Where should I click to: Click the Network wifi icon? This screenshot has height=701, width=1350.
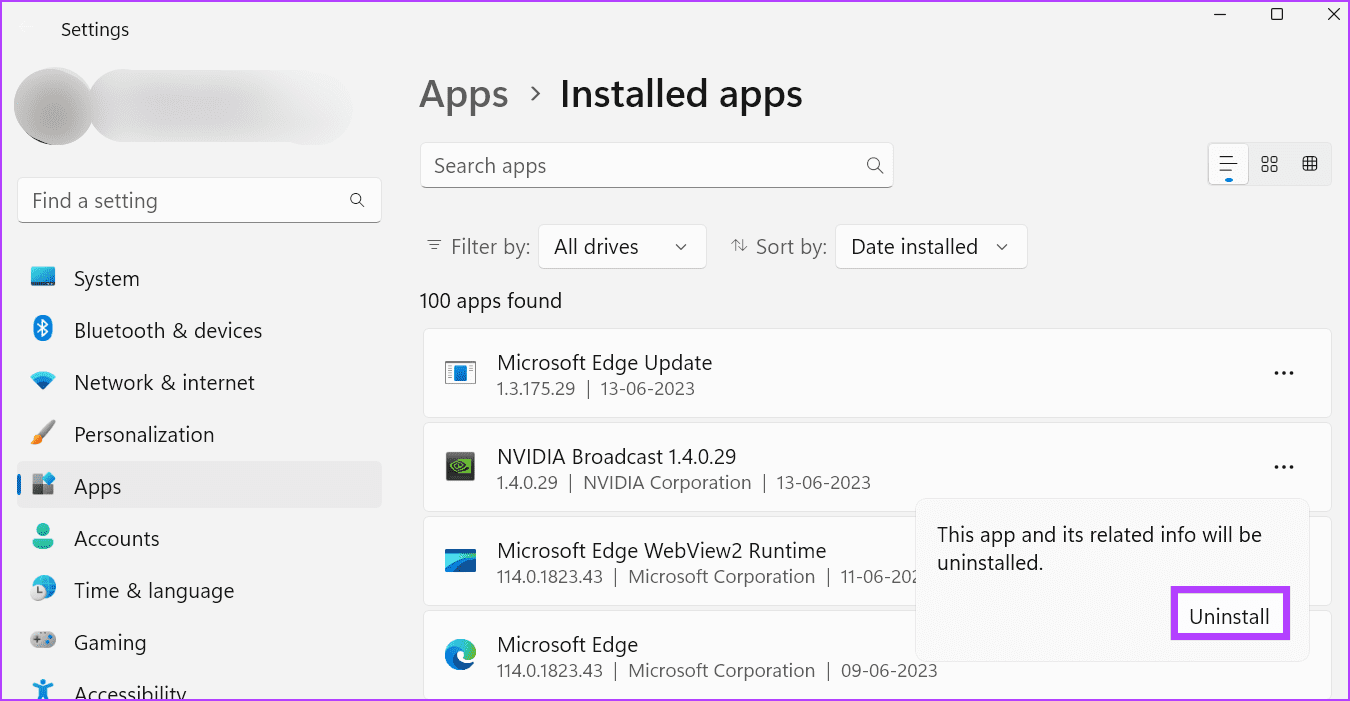[43, 381]
